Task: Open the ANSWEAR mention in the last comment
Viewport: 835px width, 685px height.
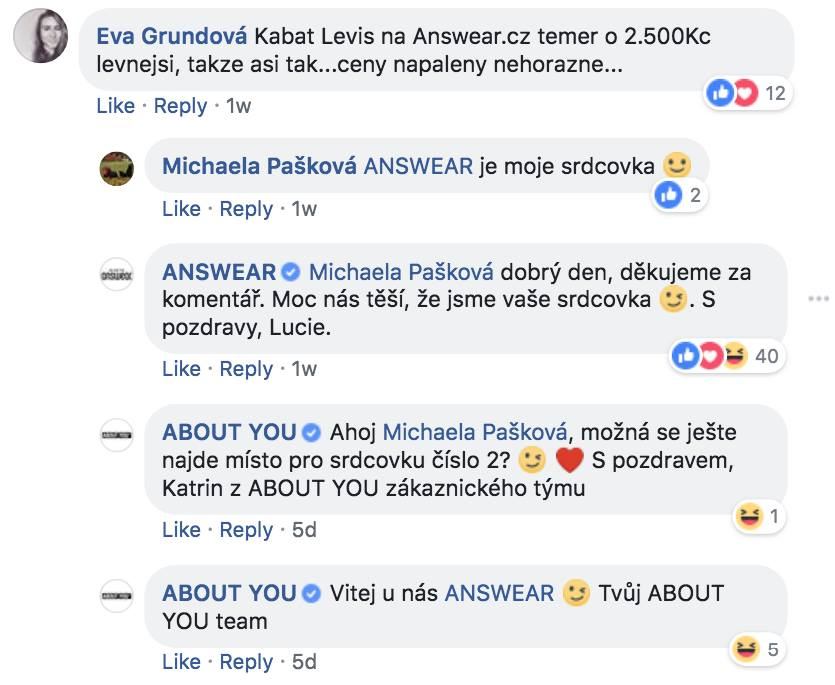Action: [x=499, y=593]
